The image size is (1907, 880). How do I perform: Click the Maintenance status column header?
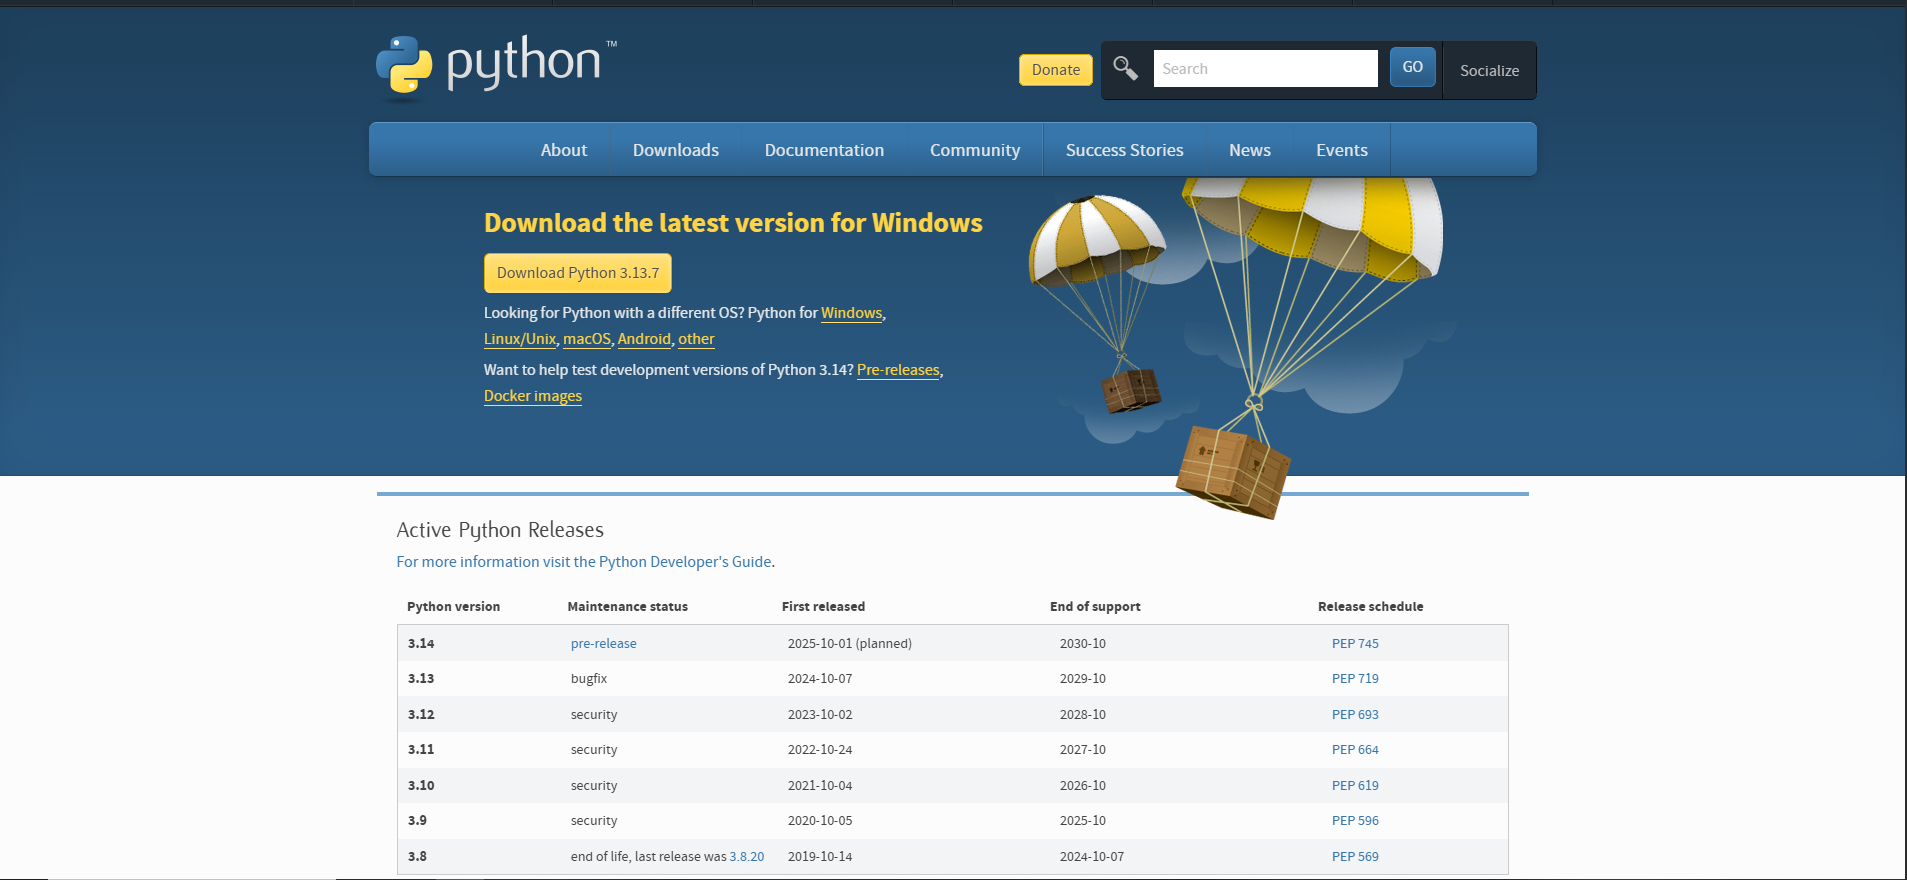pos(627,607)
